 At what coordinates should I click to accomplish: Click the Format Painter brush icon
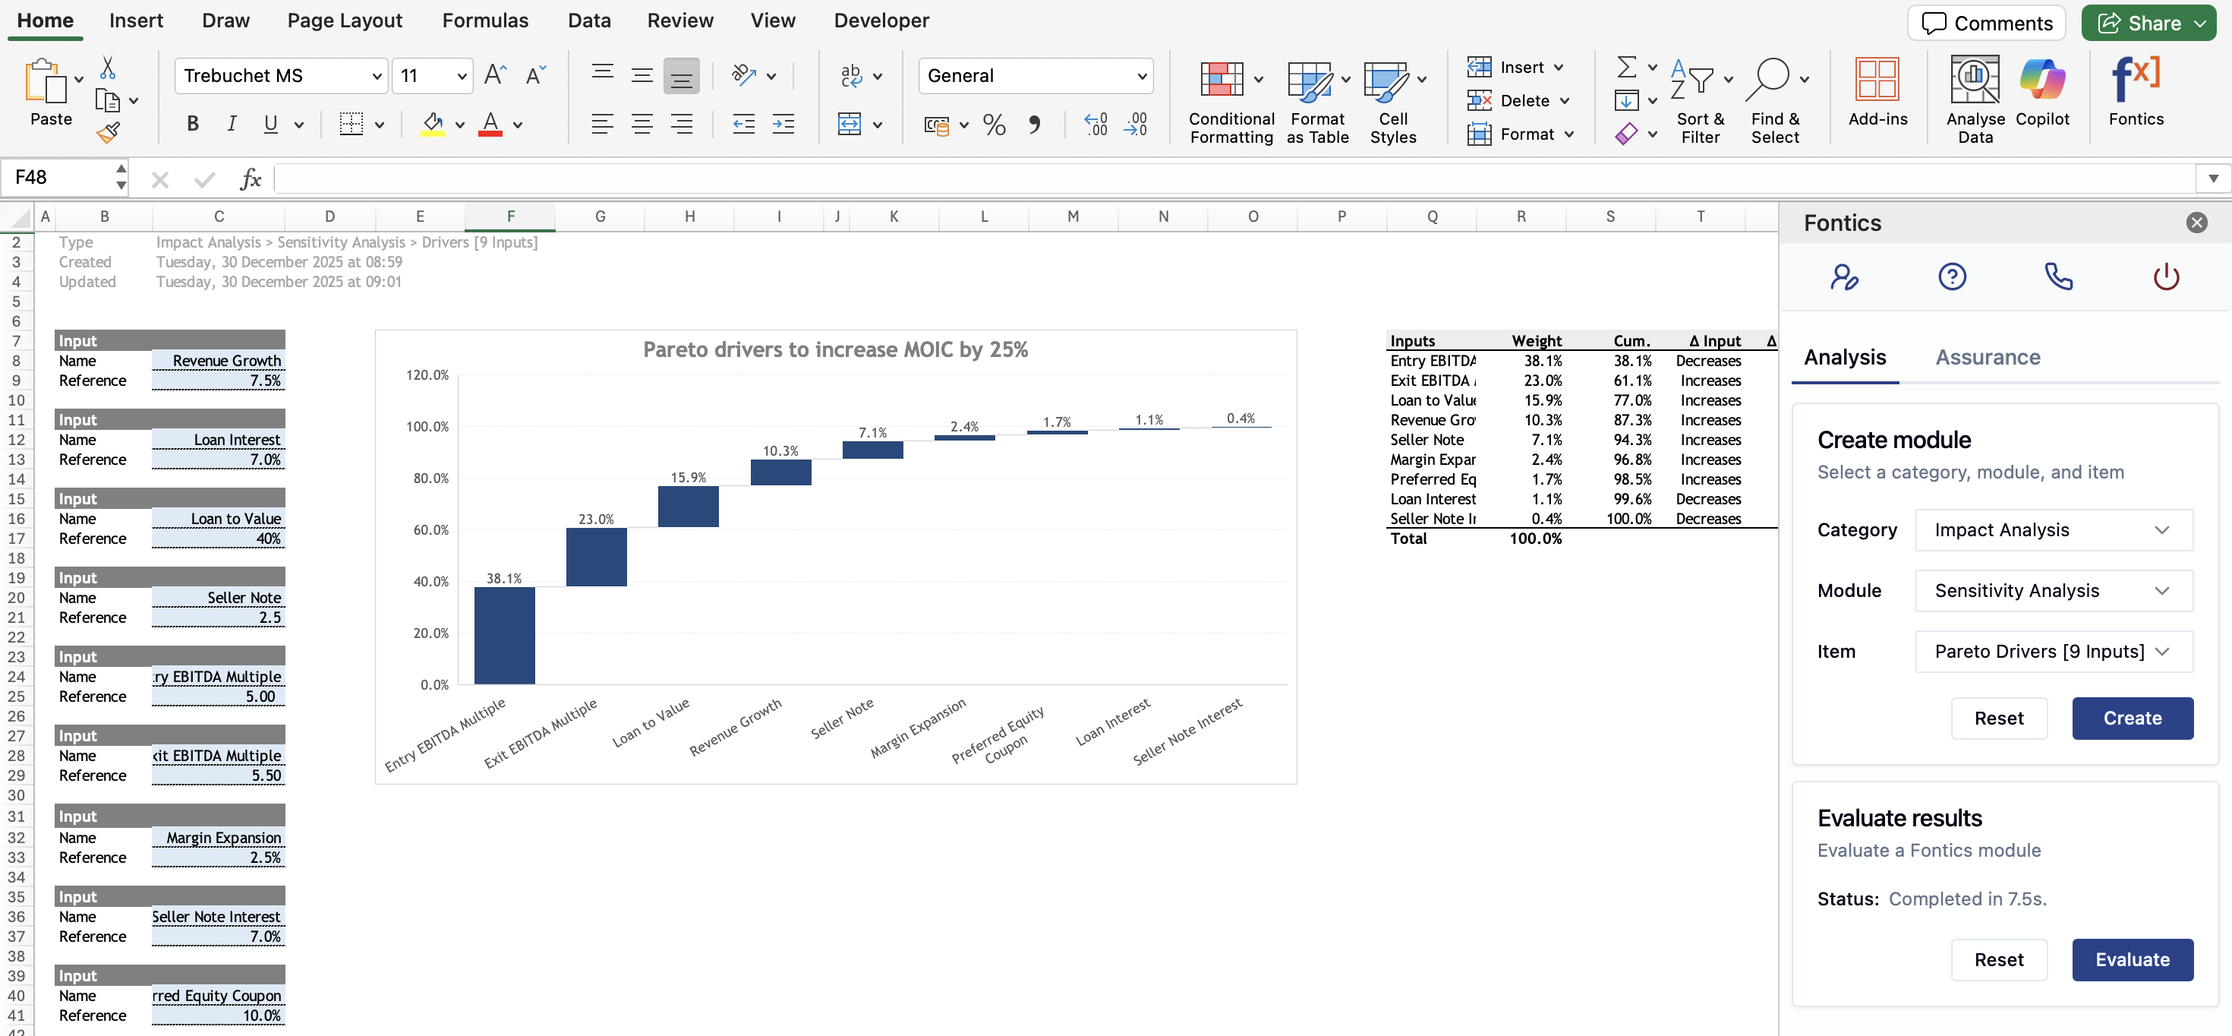tap(108, 133)
